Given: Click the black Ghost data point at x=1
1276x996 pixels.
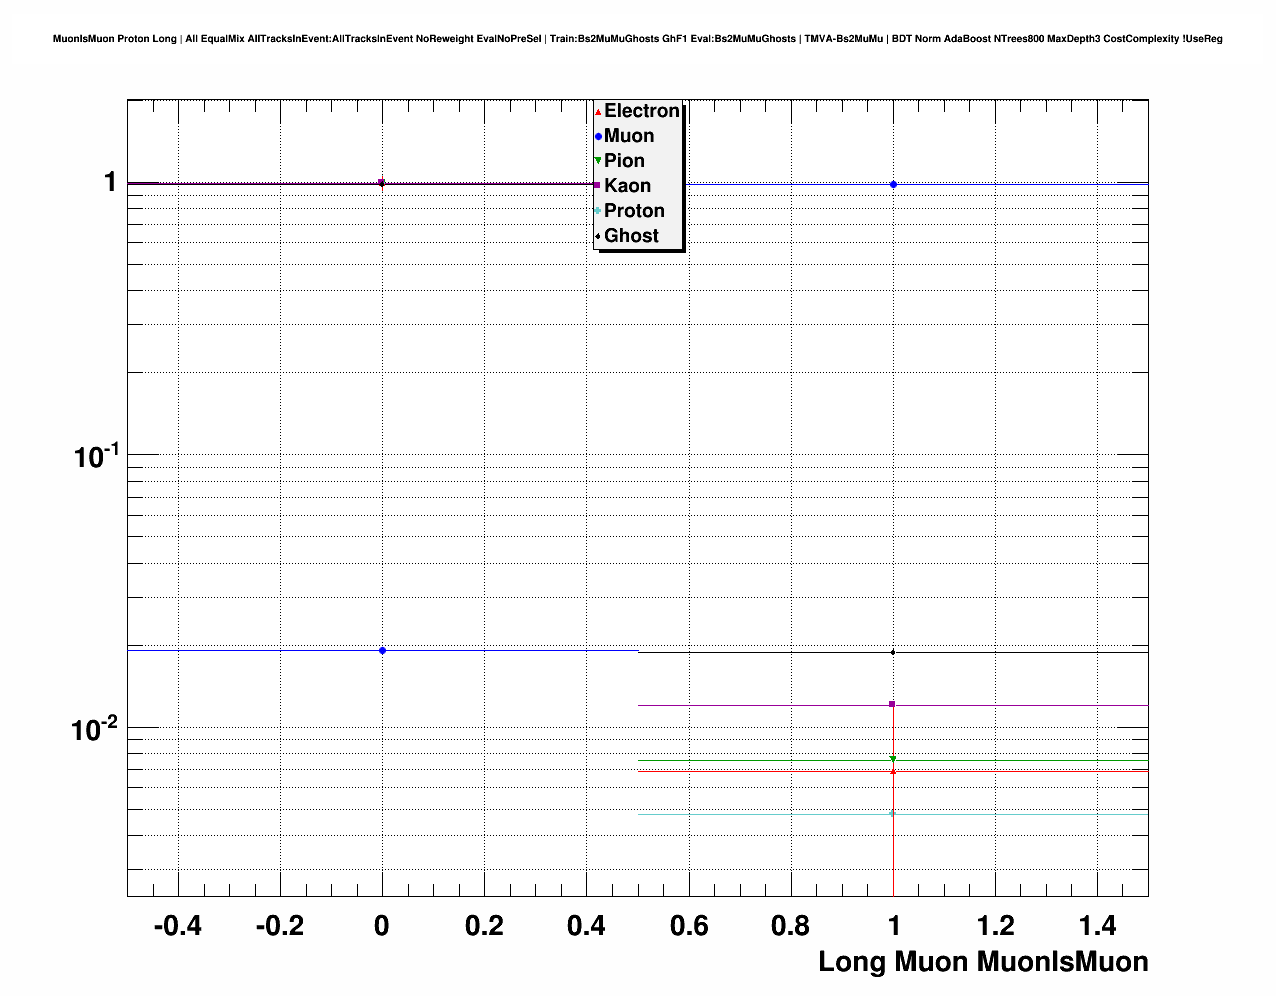Looking at the screenshot, I should click(x=893, y=652).
